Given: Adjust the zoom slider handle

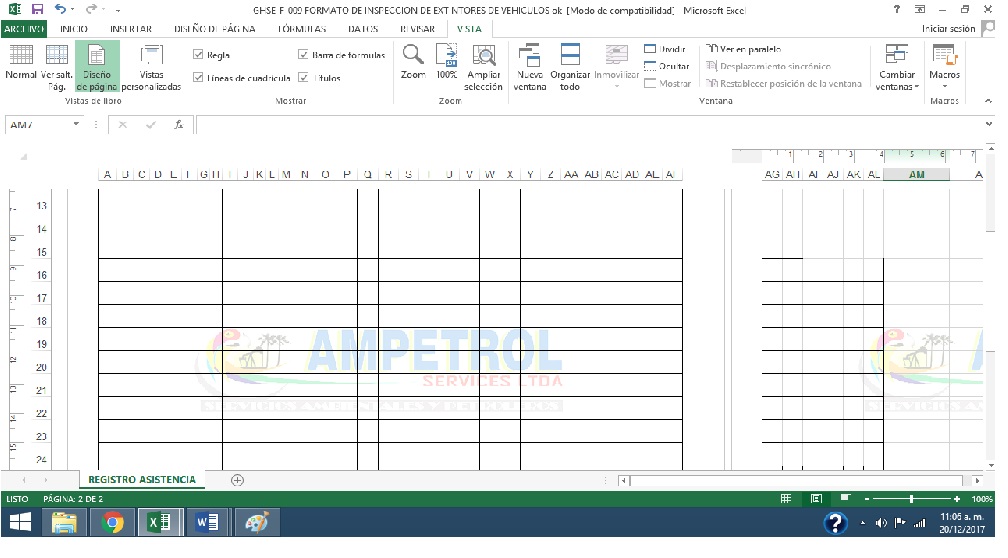Looking at the screenshot, I should coord(911,499).
